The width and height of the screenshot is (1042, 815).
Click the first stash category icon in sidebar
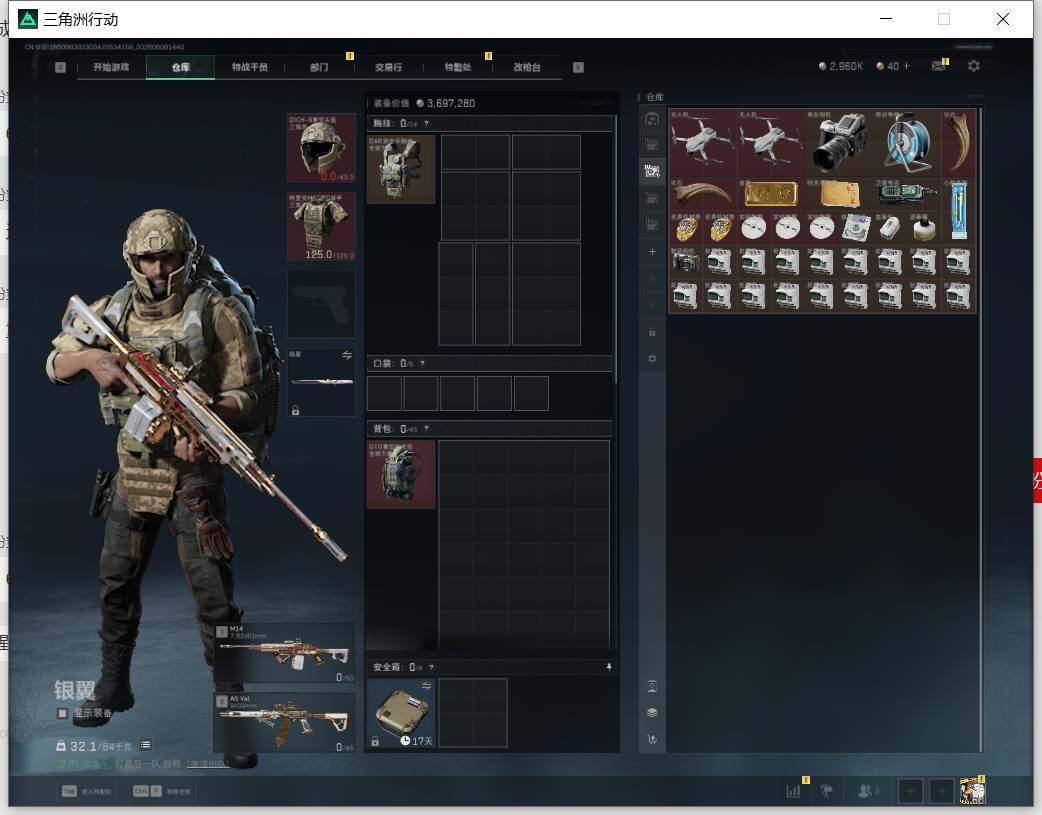click(x=653, y=119)
